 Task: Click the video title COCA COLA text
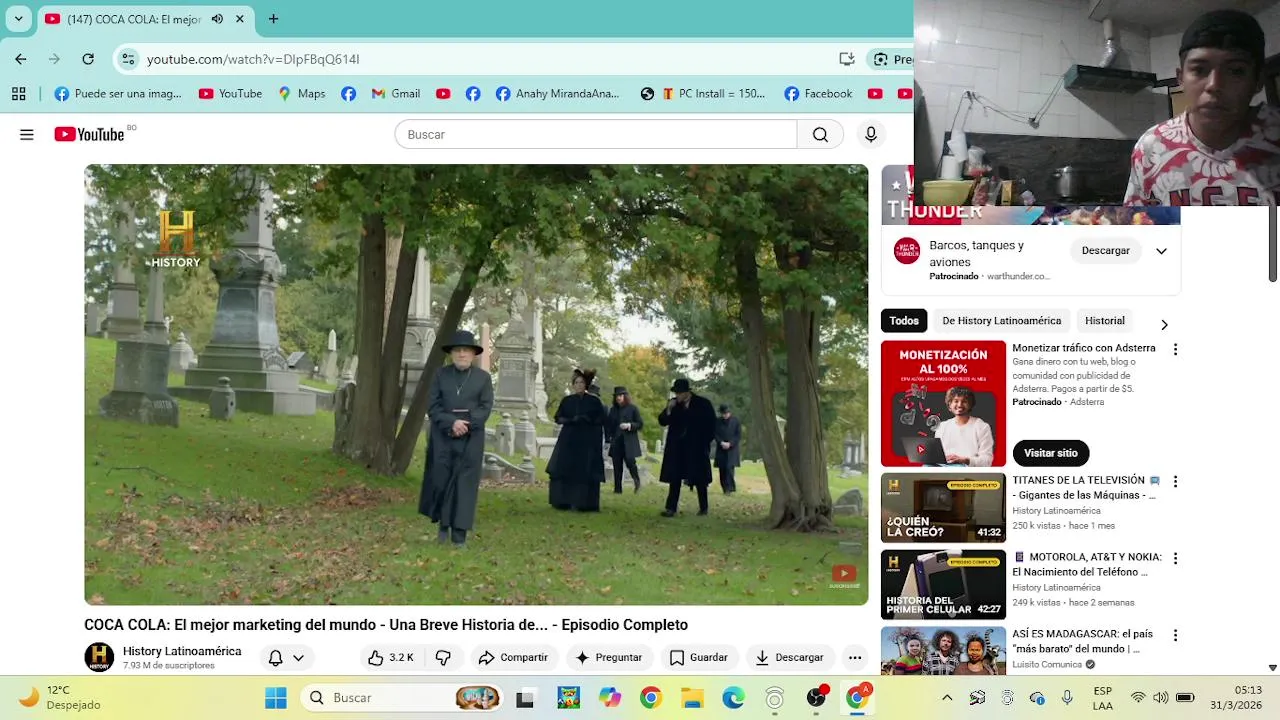(x=386, y=625)
